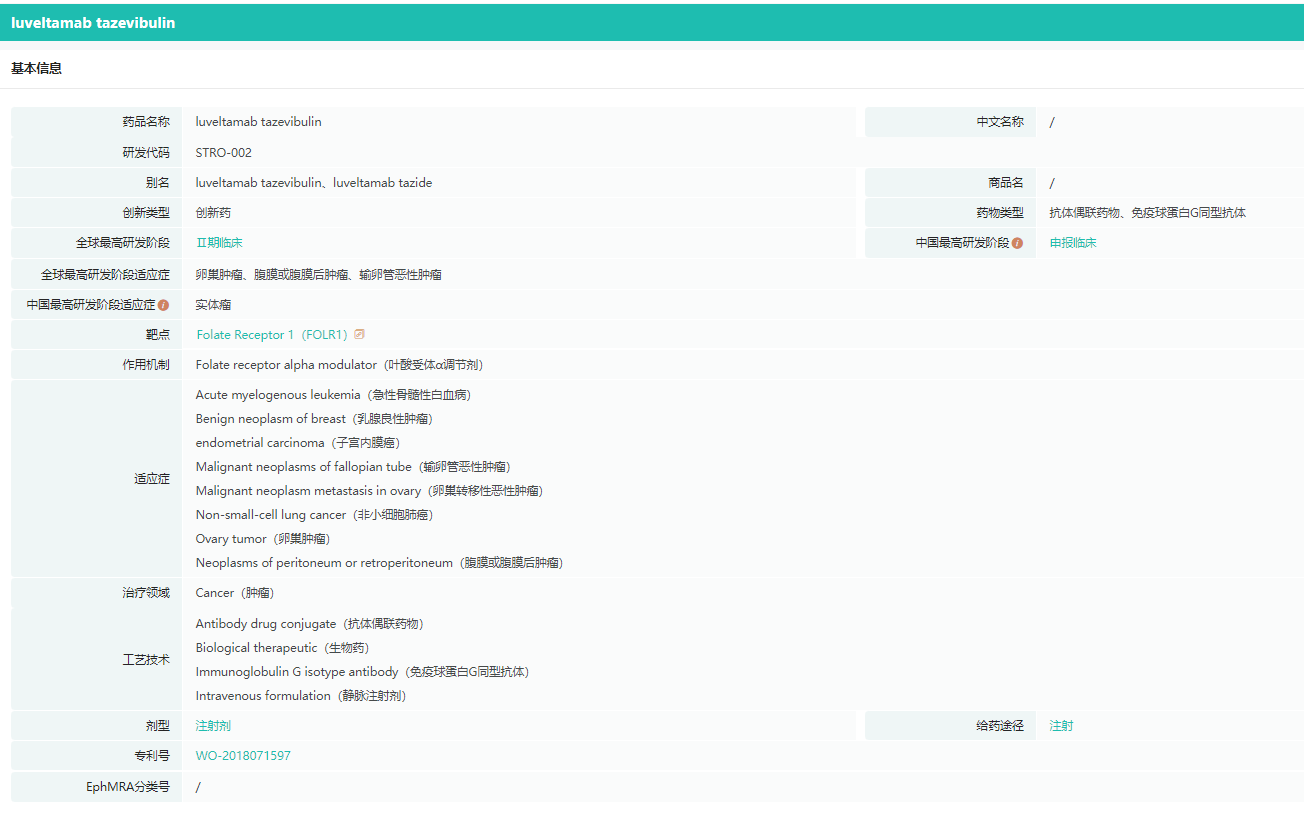Select the Non-small-cell lung cancer indication

click(315, 515)
